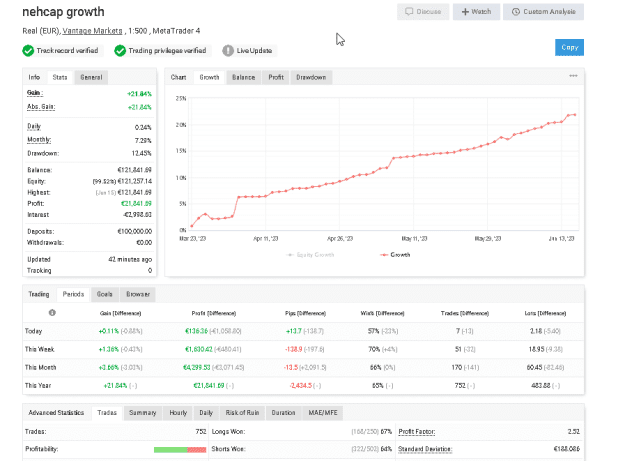Open the Daily statistics tab
Screen dimensions: 625x461
206,412
